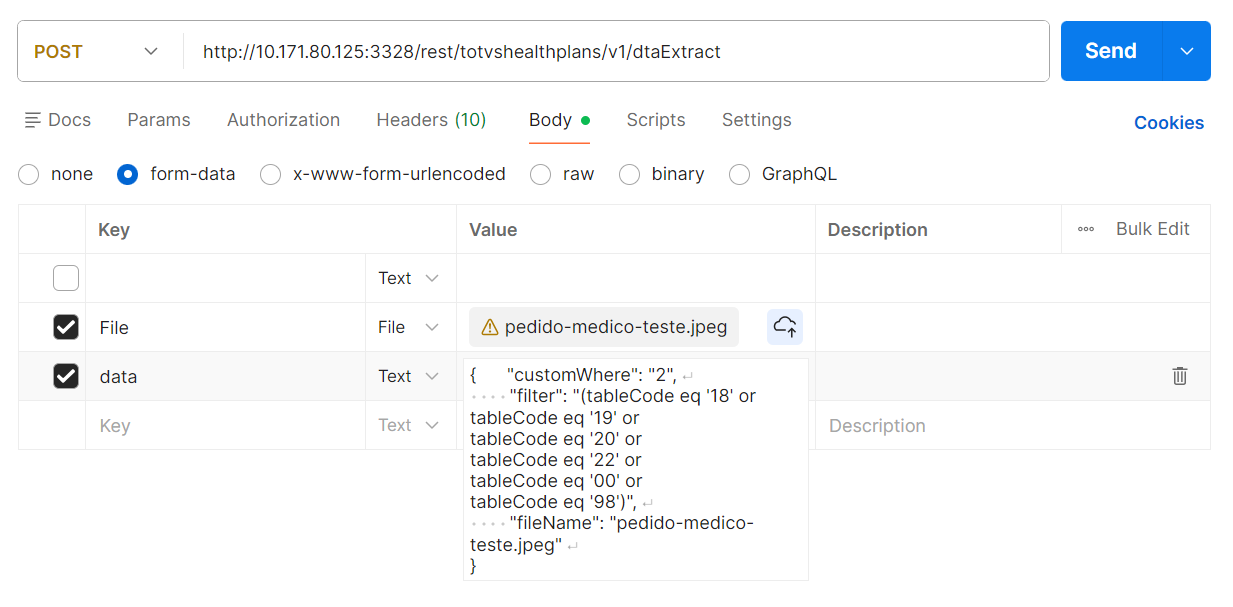Open the POST method dropdown
The height and width of the screenshot is (607, 1233).
click(x=97, y=51)
